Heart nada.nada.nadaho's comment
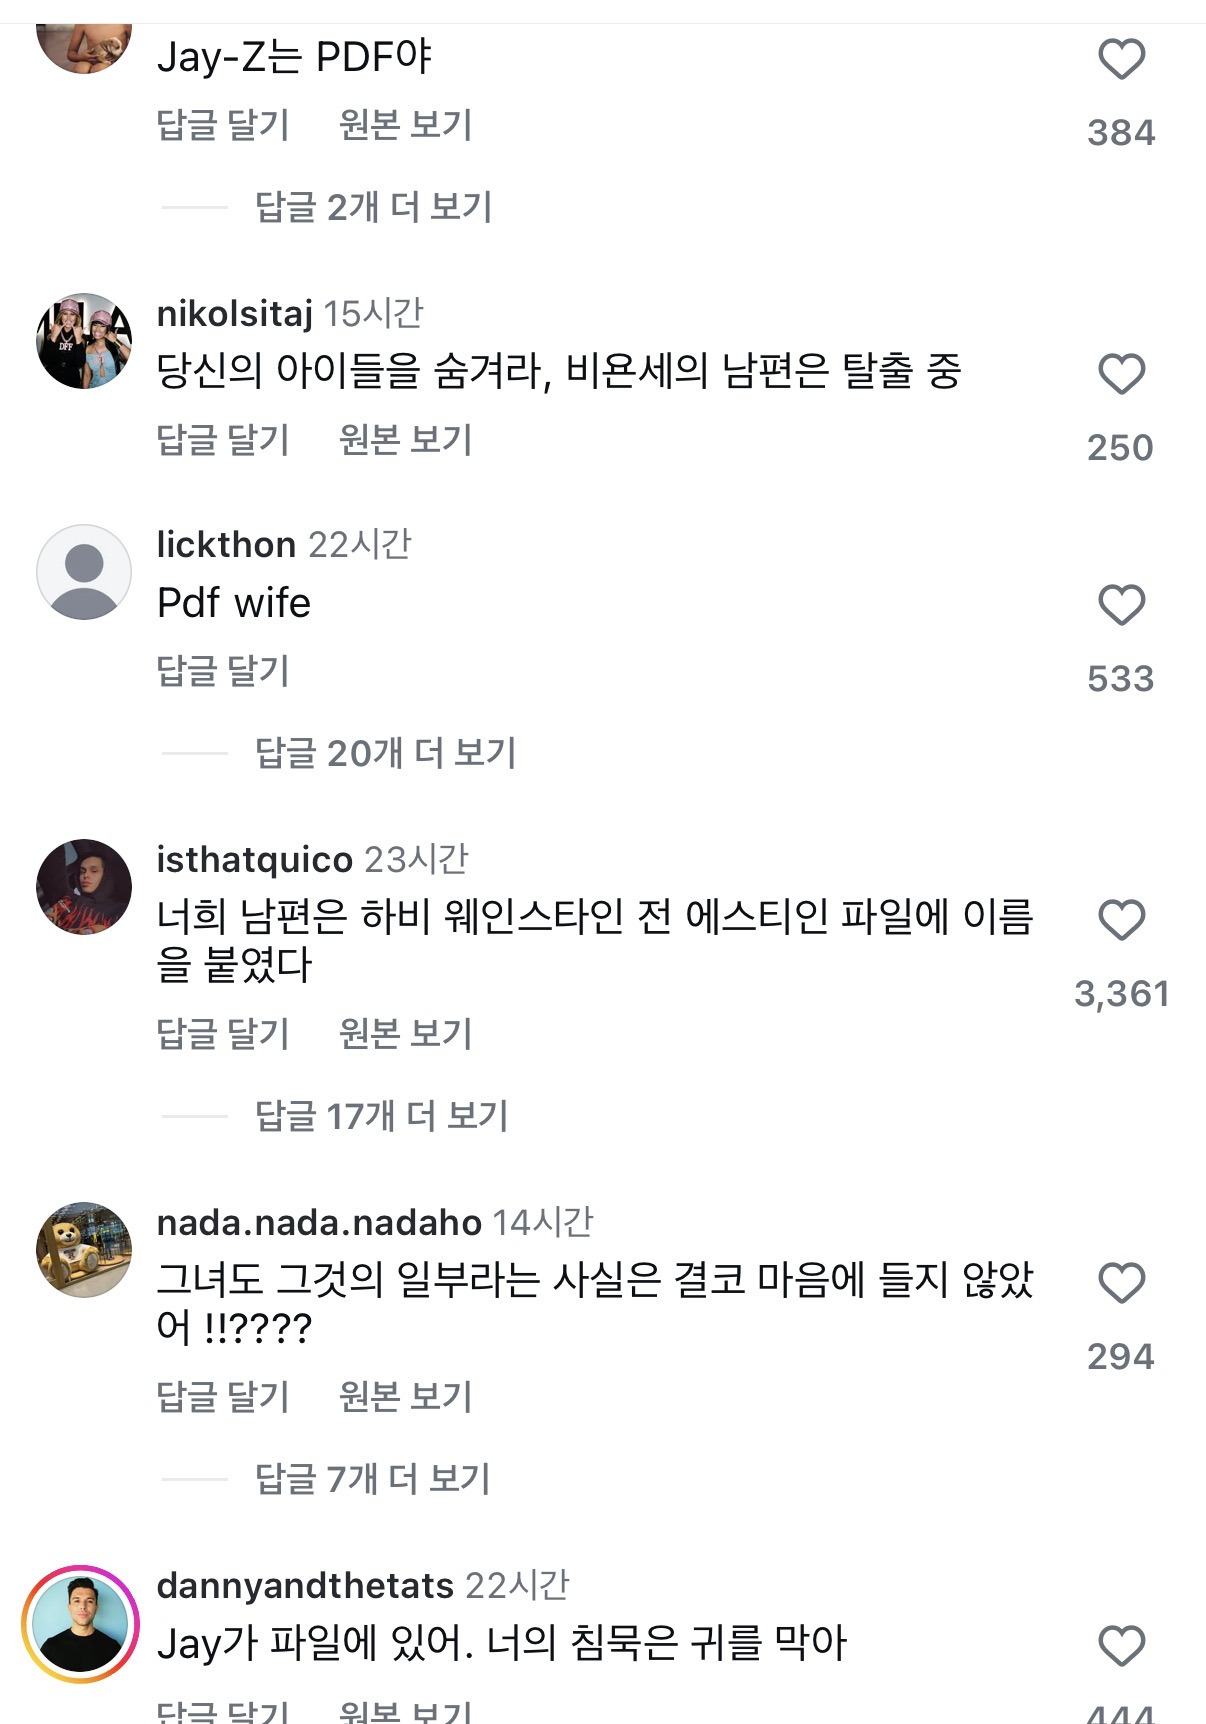This screenshot has height=1724, width=1206. tap(1121, 1283)
